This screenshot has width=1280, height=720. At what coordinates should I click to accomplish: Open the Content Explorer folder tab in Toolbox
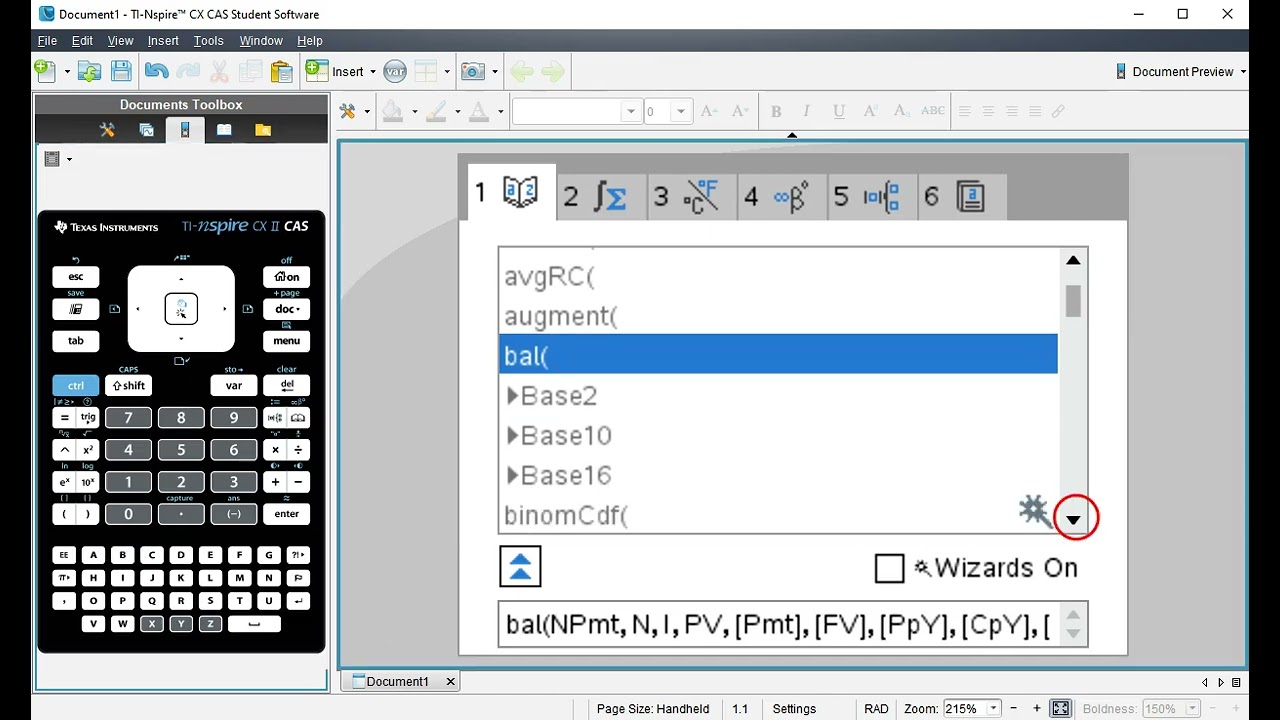[263, 130]
